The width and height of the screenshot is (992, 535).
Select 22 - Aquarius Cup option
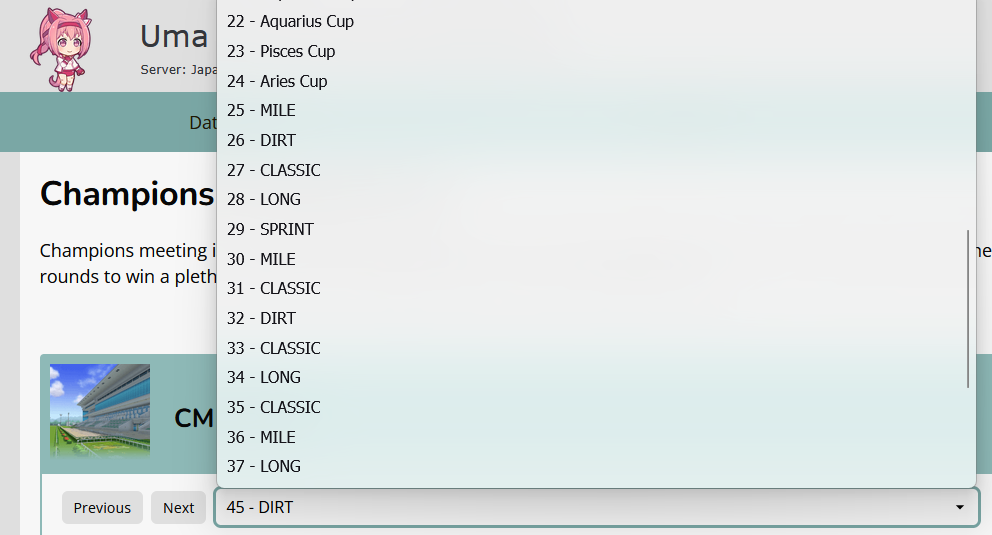pos(596,22)
